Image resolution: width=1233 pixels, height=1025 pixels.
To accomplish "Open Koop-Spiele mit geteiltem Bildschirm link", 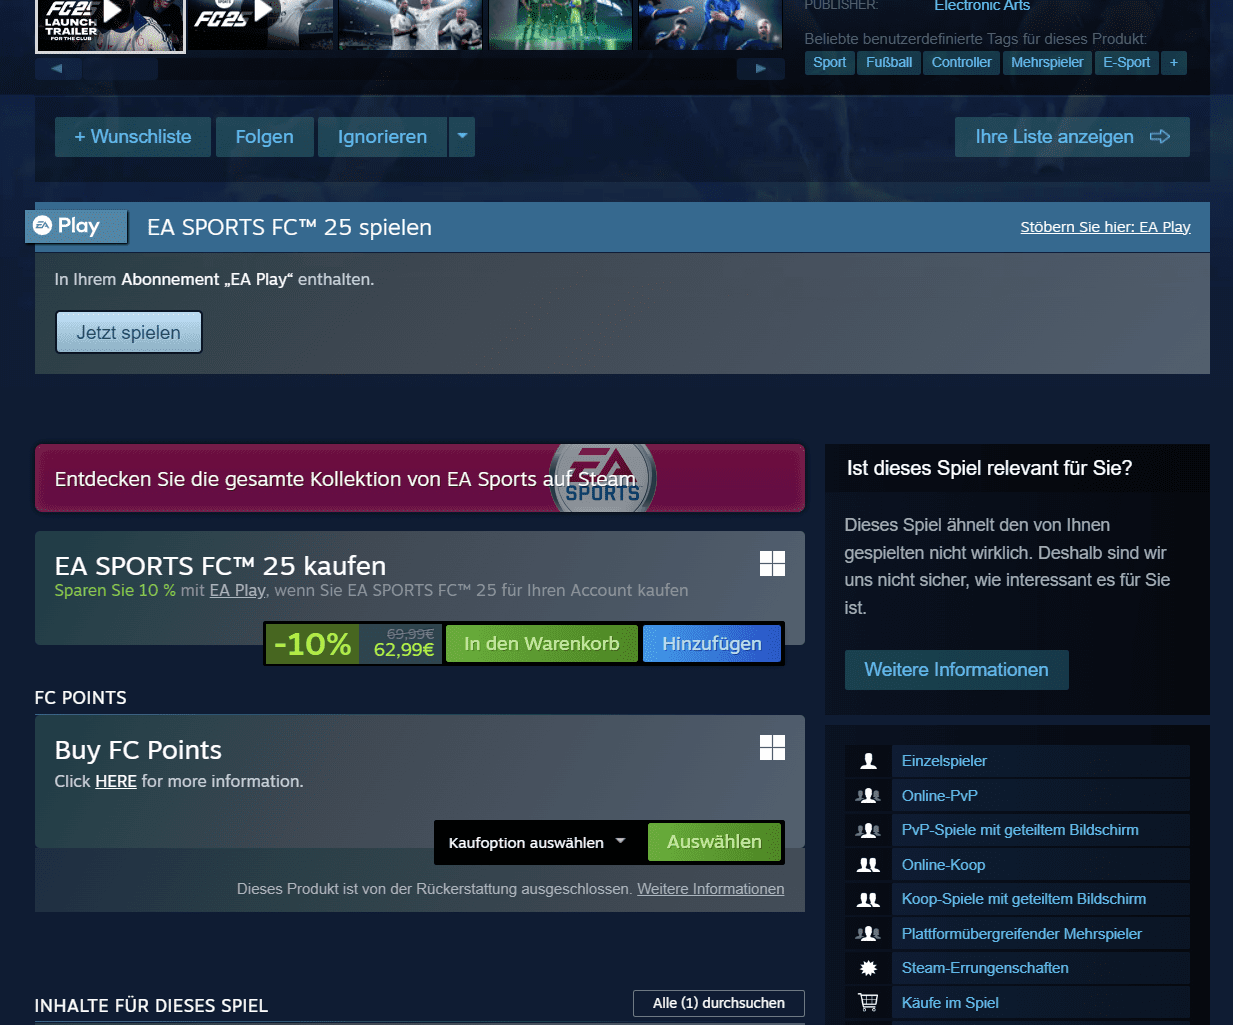I will [x=1024, y=899].
